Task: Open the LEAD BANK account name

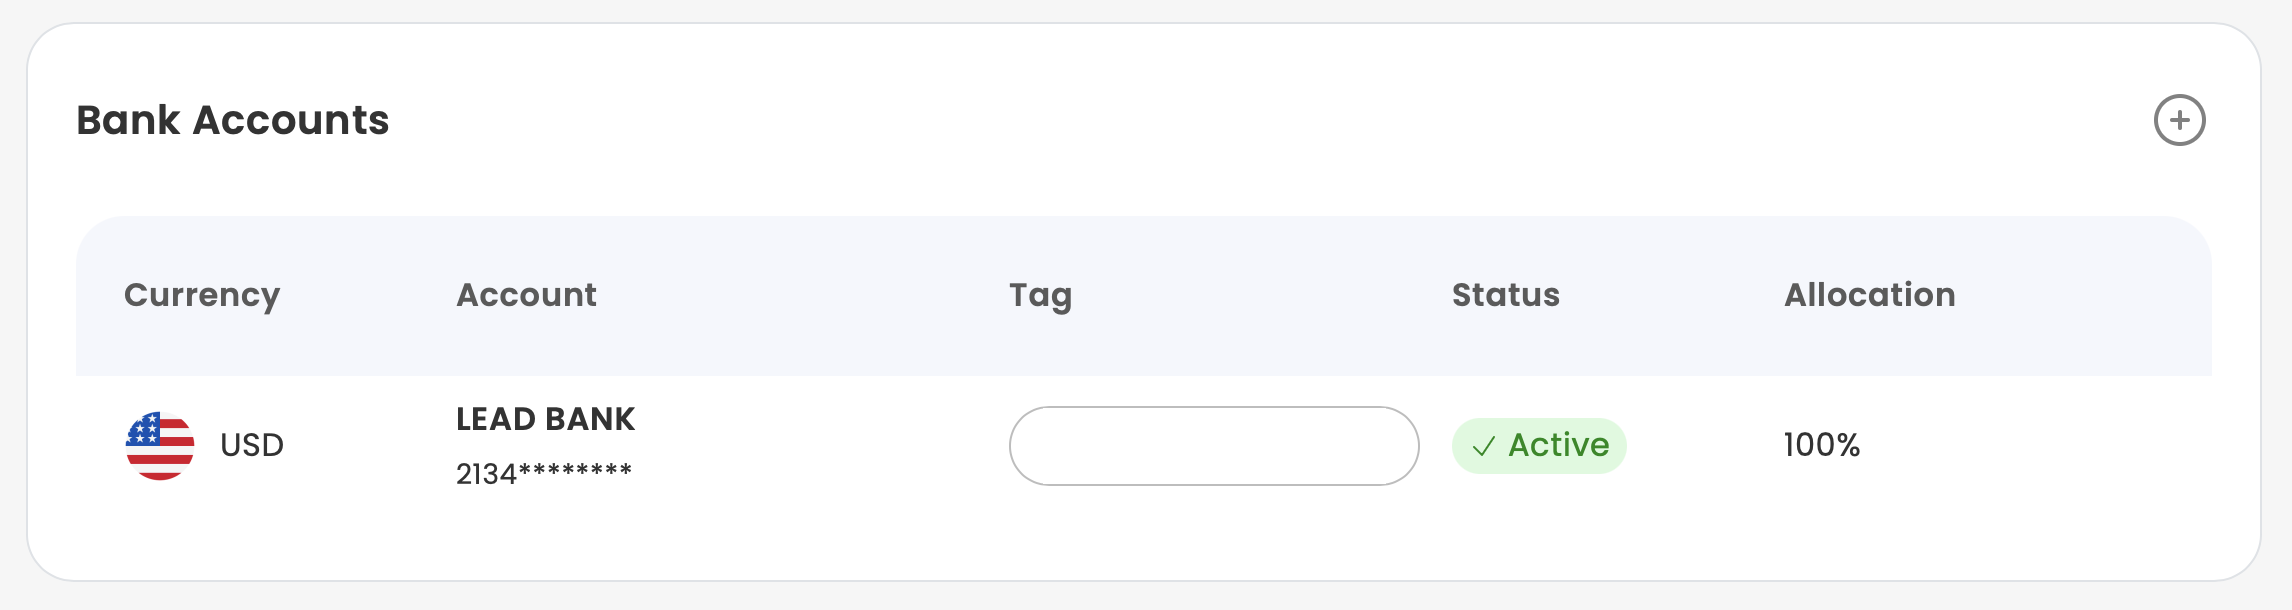Action: pos(545,419)
